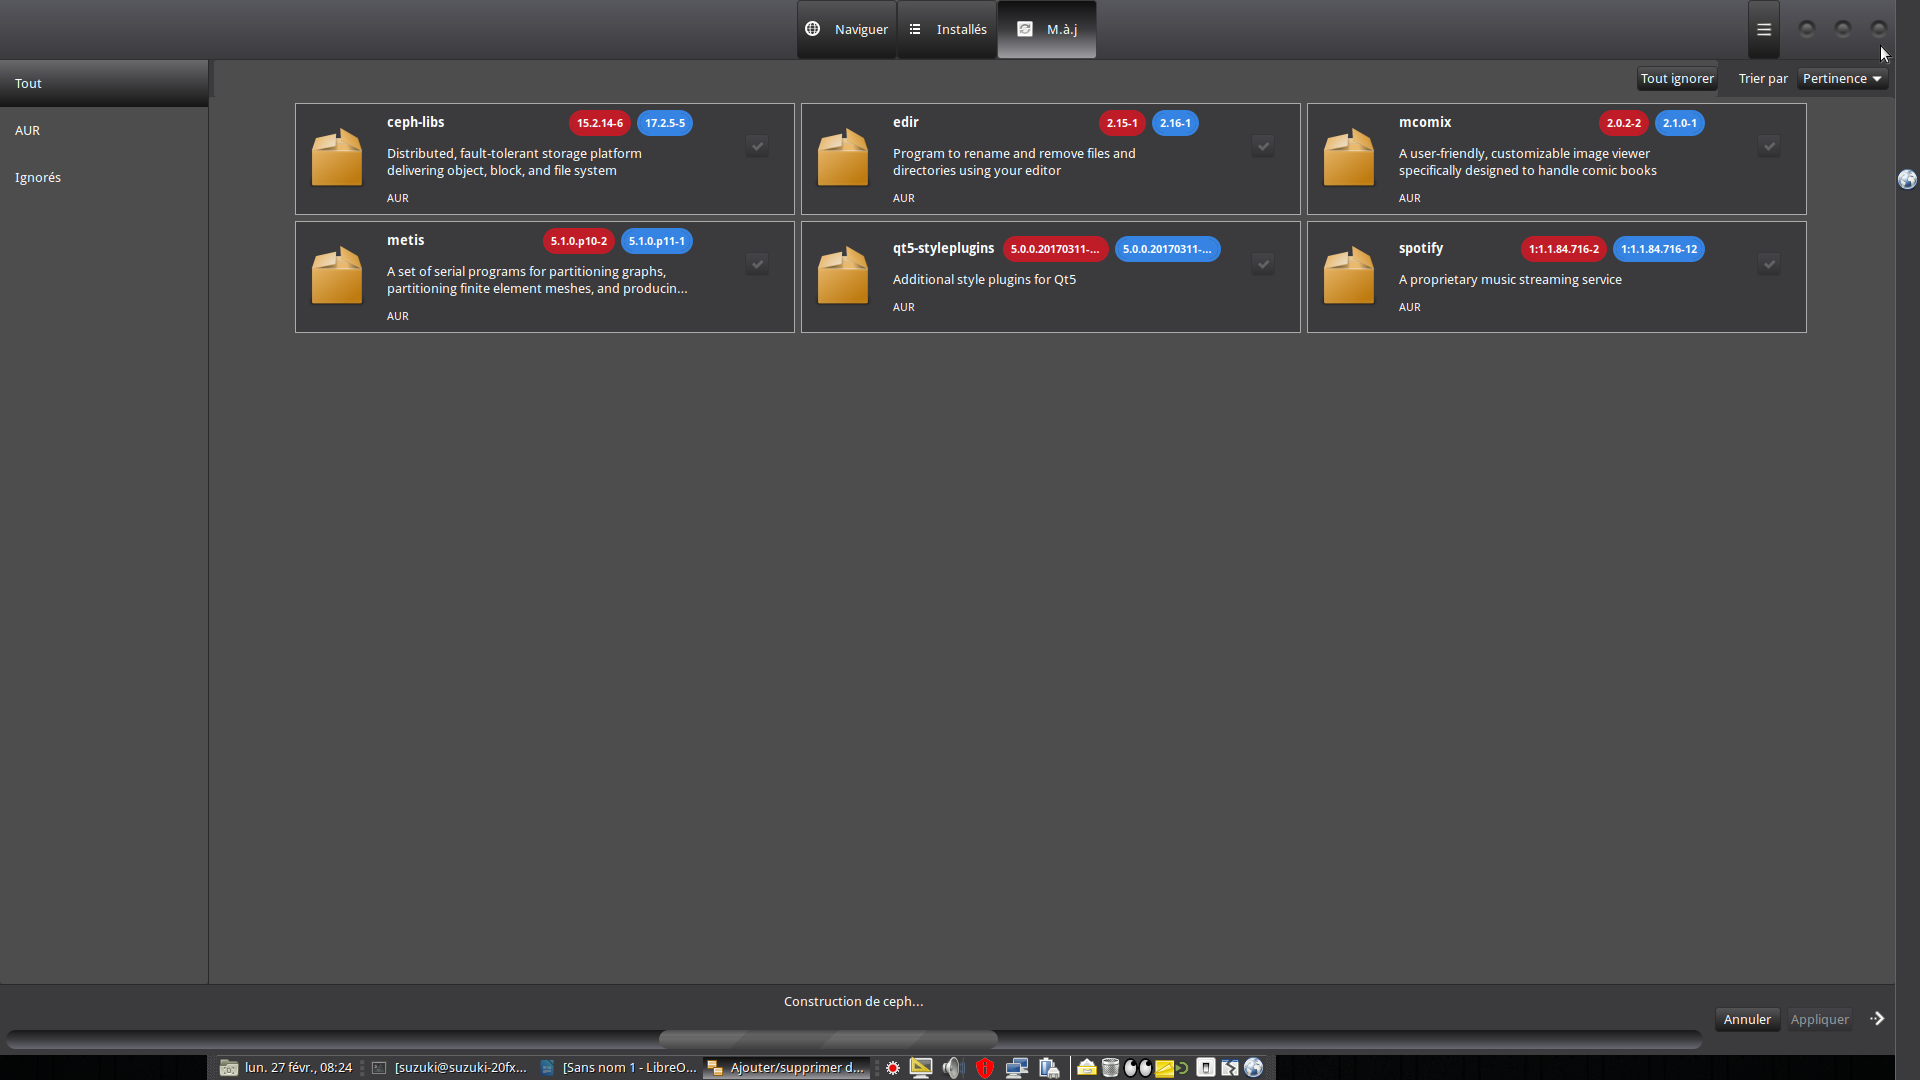
Task: Click the clipboard manager tray icon
Action: [x=1049, y=1068]
